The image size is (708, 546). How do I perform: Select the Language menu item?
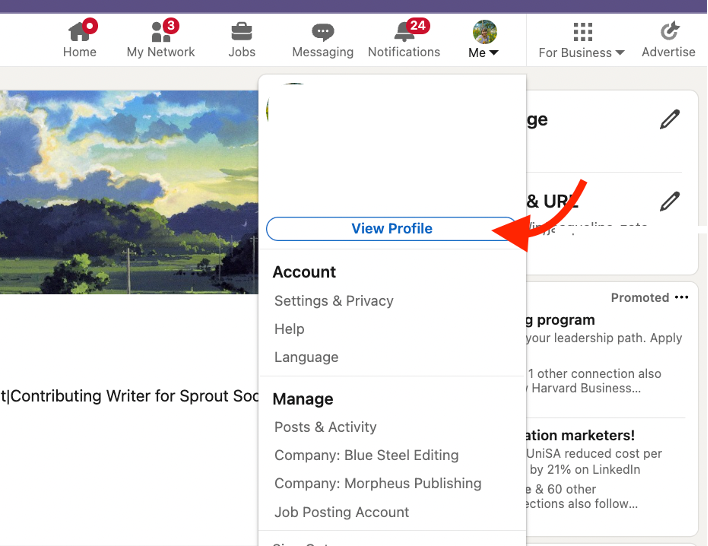click(306, 357)
